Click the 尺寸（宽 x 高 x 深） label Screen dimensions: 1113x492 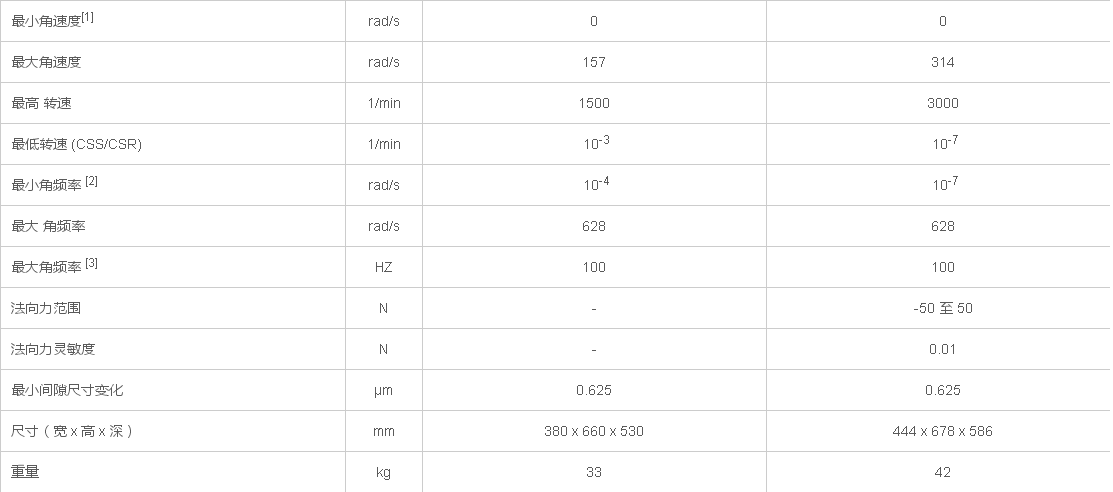[x=73, y=431]
